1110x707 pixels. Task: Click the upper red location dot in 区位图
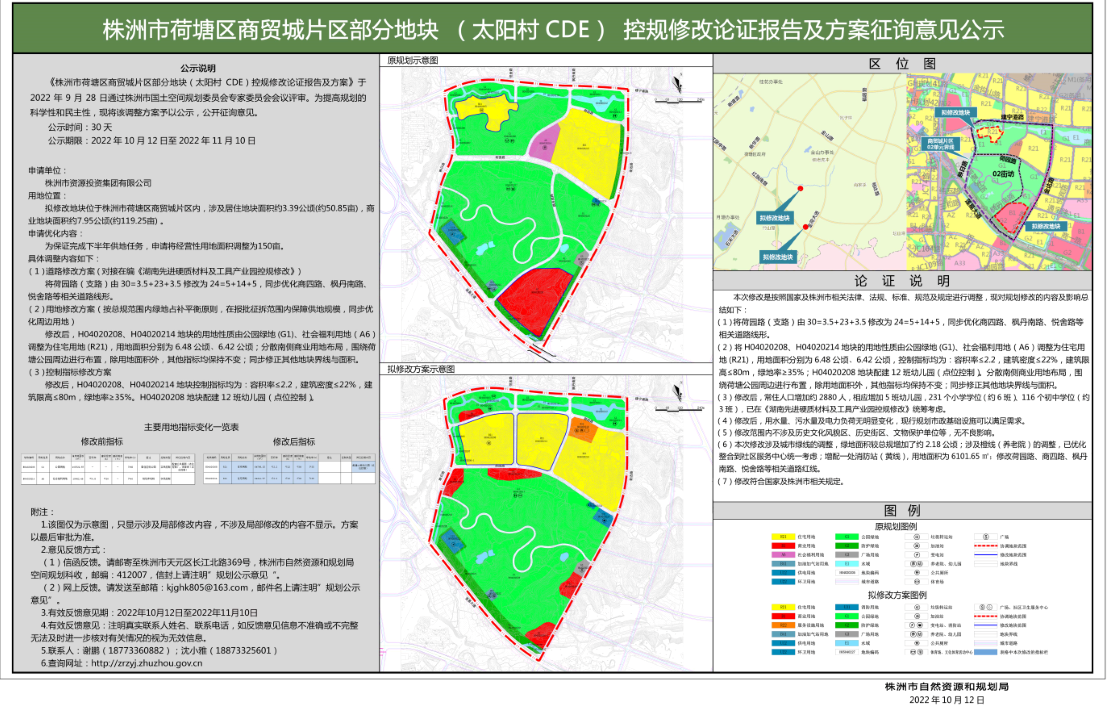[x=801, y=189]
